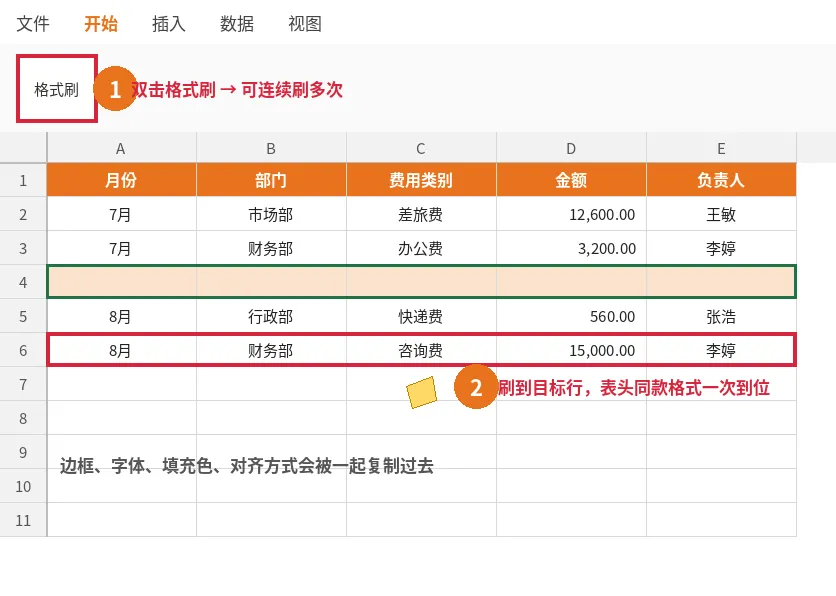Click the 月份 header cell

click(x=122, y=180)
